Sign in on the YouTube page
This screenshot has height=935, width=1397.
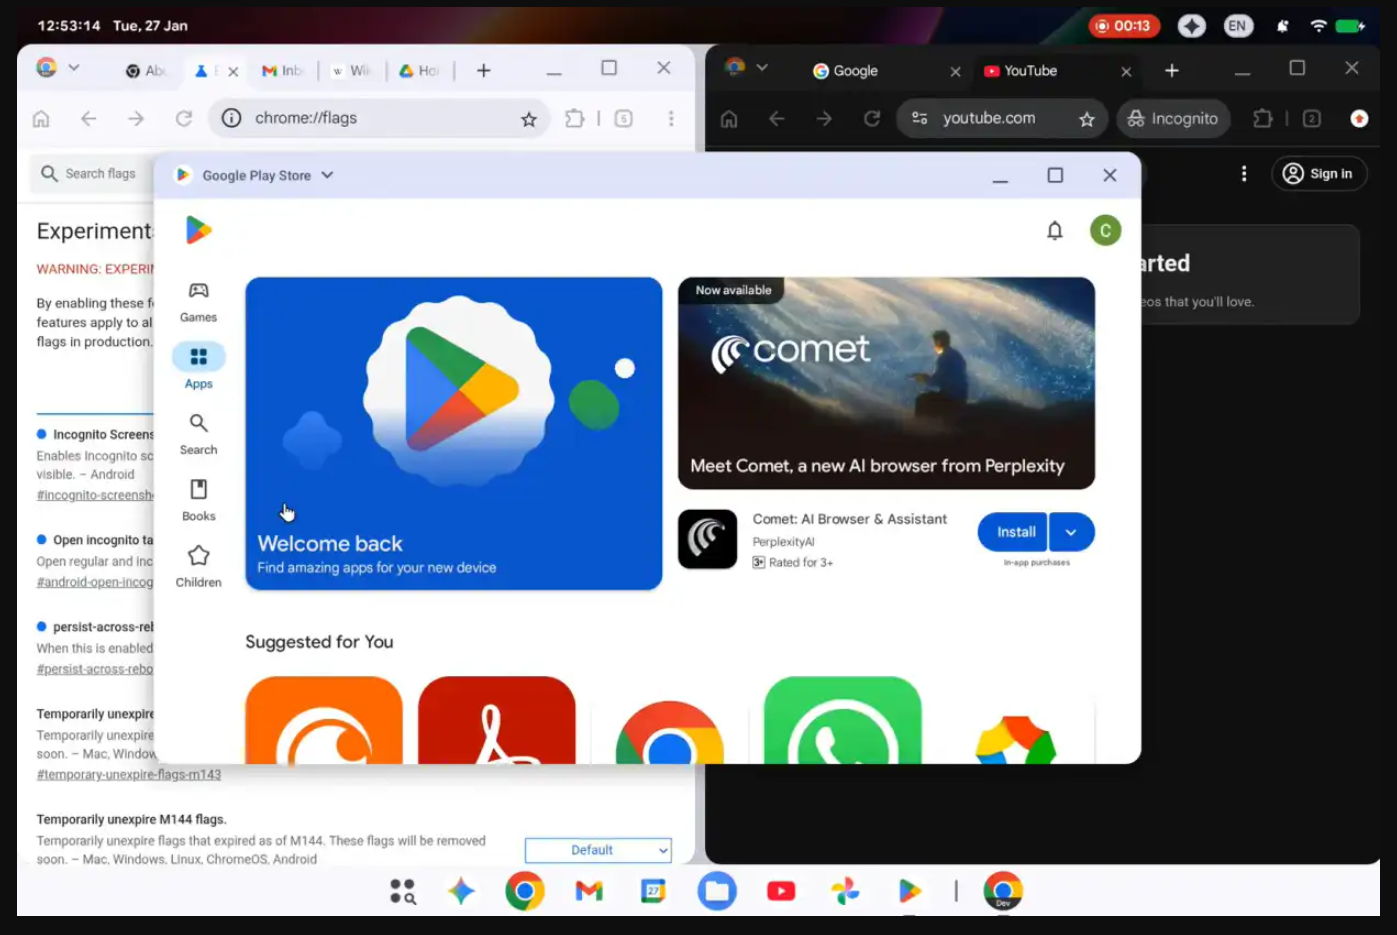(1318, 173)
